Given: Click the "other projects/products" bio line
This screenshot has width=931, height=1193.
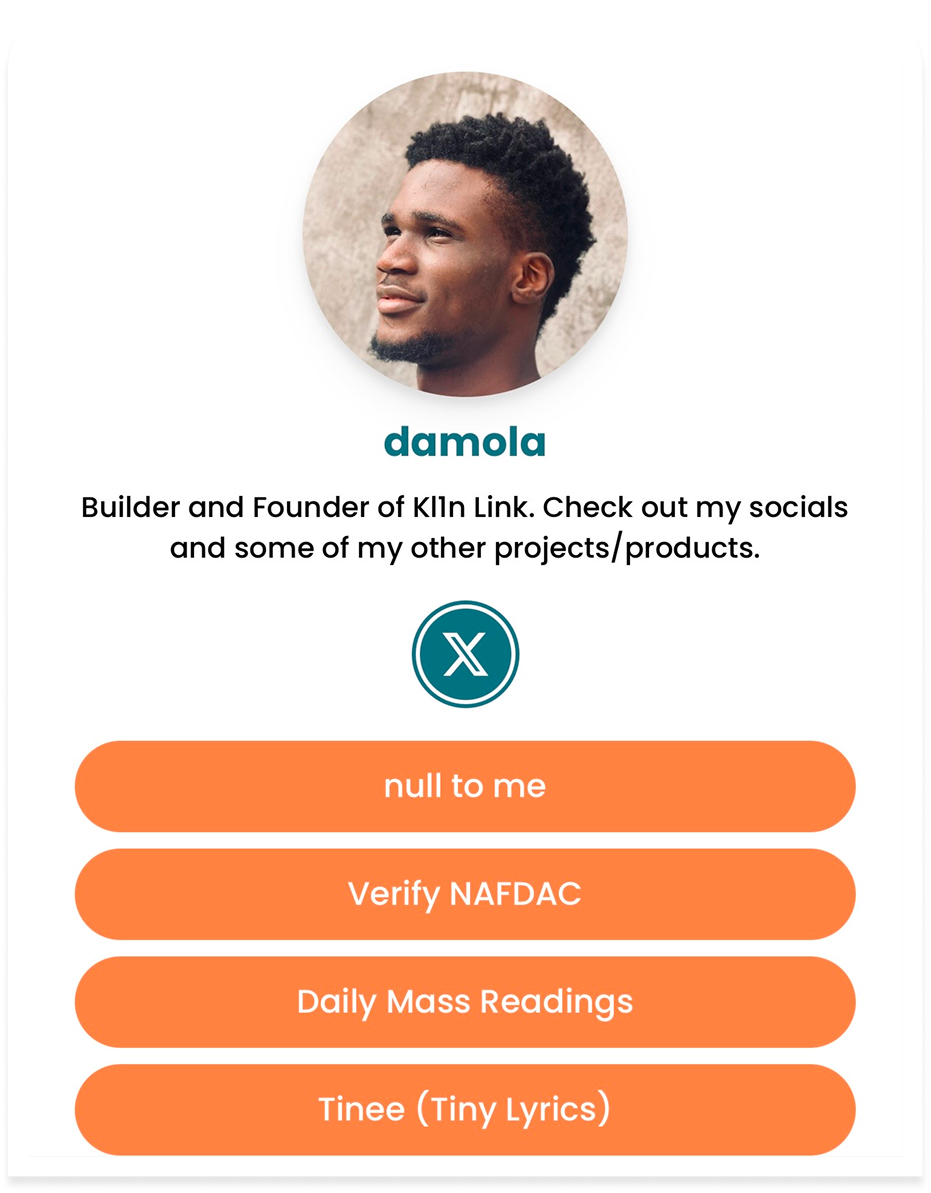Looking at the screenshot, I should 465,549.
